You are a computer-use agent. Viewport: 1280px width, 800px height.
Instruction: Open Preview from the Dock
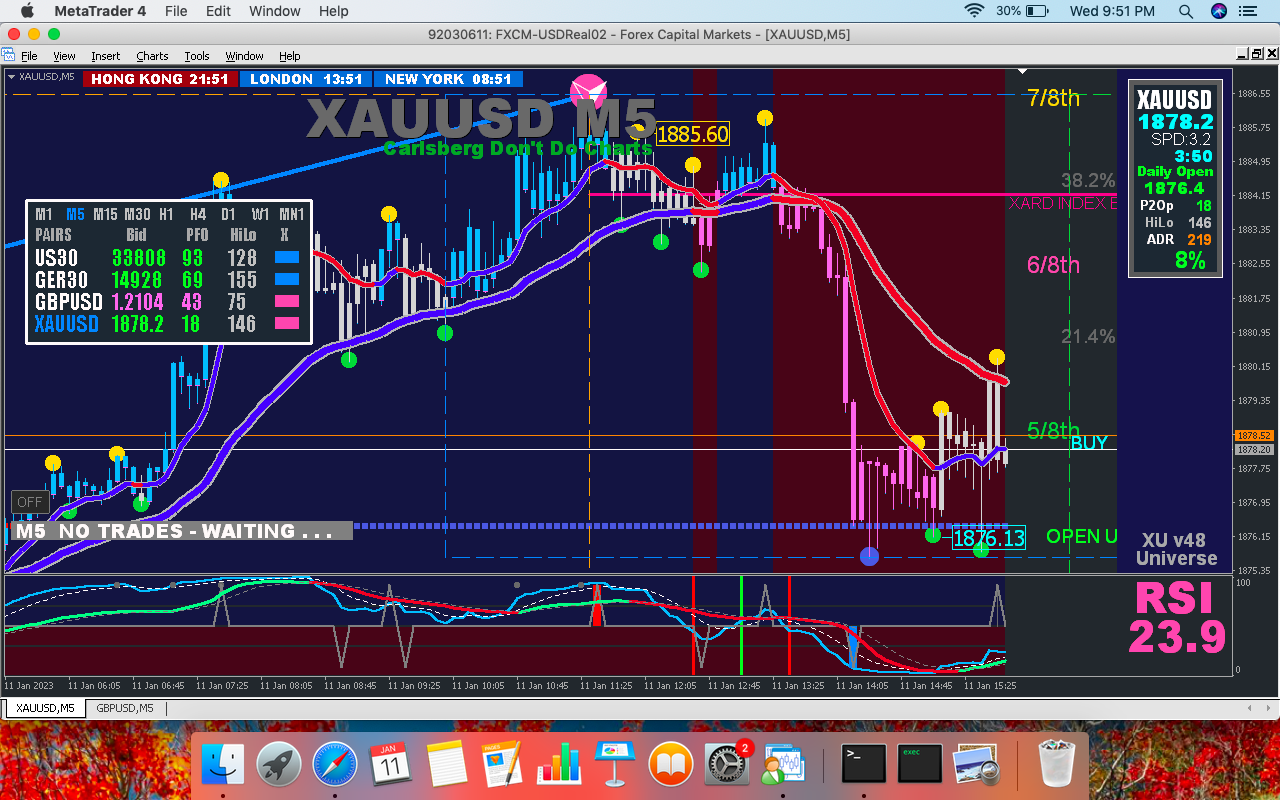coord(975,765)
